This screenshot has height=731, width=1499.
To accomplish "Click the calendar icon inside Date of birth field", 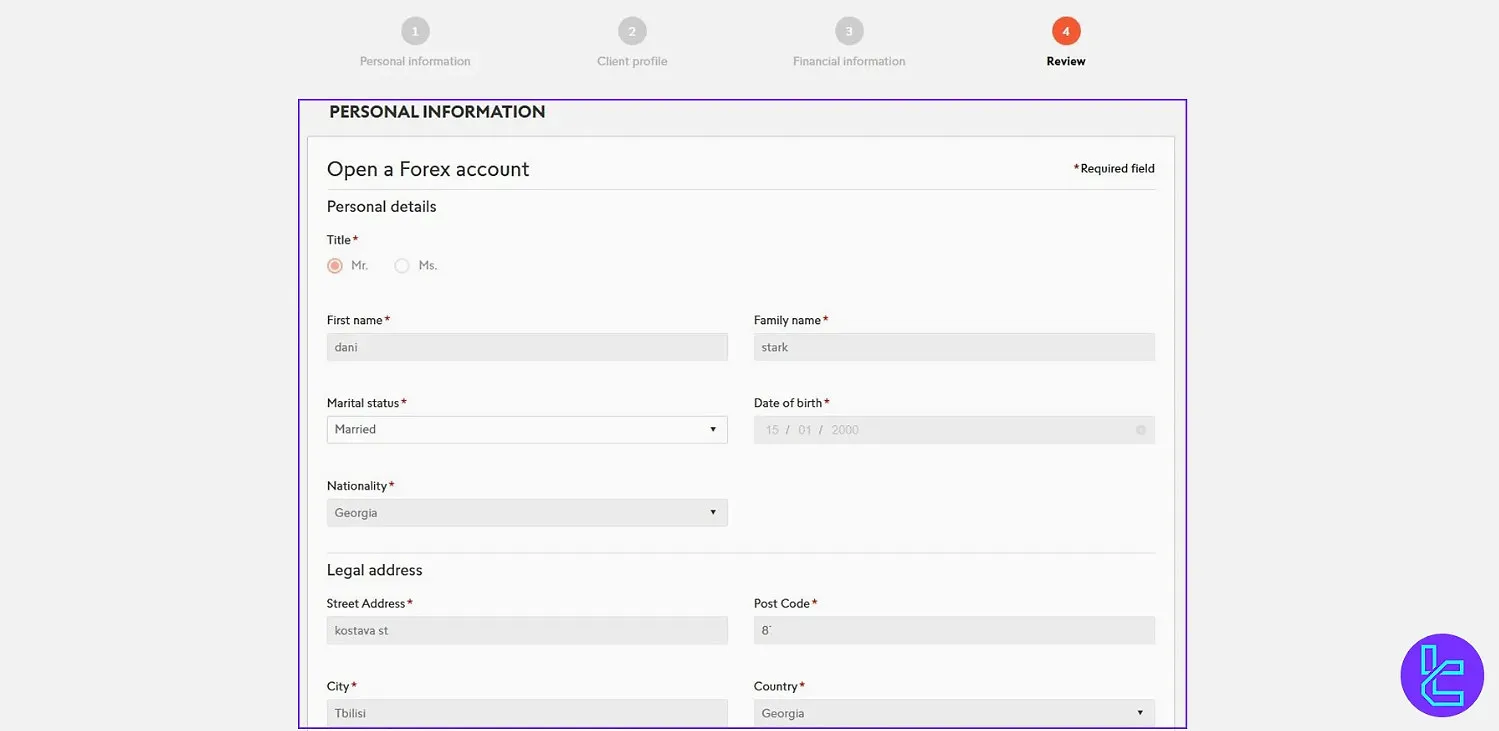I will tap(1140, 429).
